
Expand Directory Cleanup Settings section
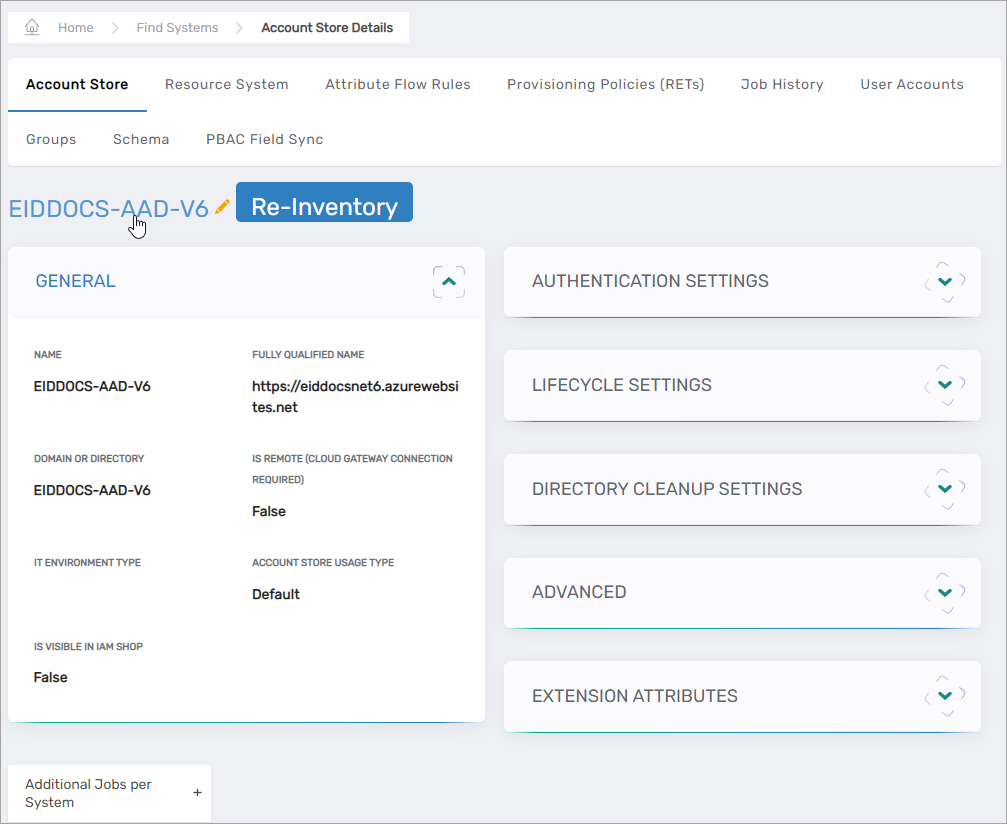(945, 489)
